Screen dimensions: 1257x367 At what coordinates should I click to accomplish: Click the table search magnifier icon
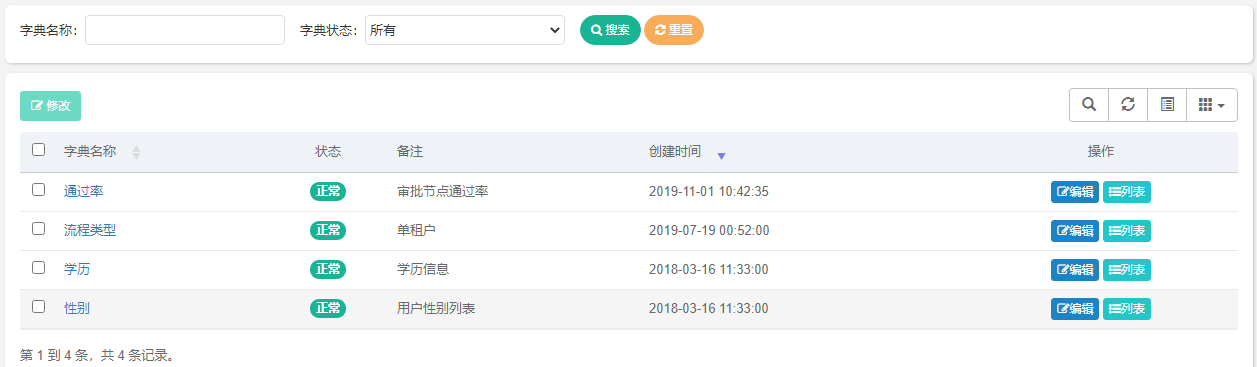1089,105
